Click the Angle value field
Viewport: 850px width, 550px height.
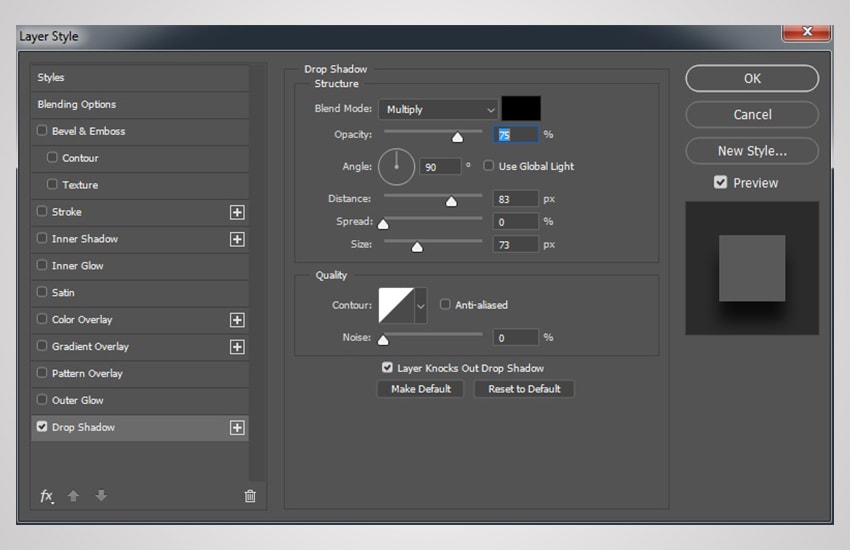(440, 167)
